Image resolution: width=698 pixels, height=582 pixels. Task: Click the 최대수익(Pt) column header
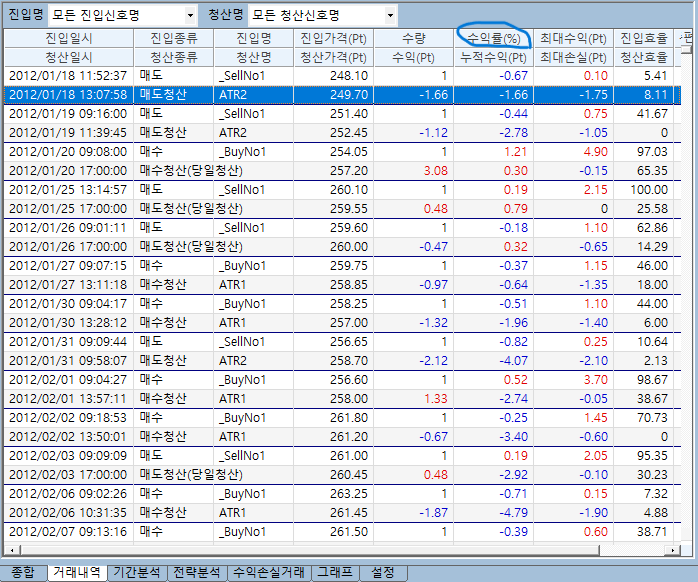coord(573,38)
